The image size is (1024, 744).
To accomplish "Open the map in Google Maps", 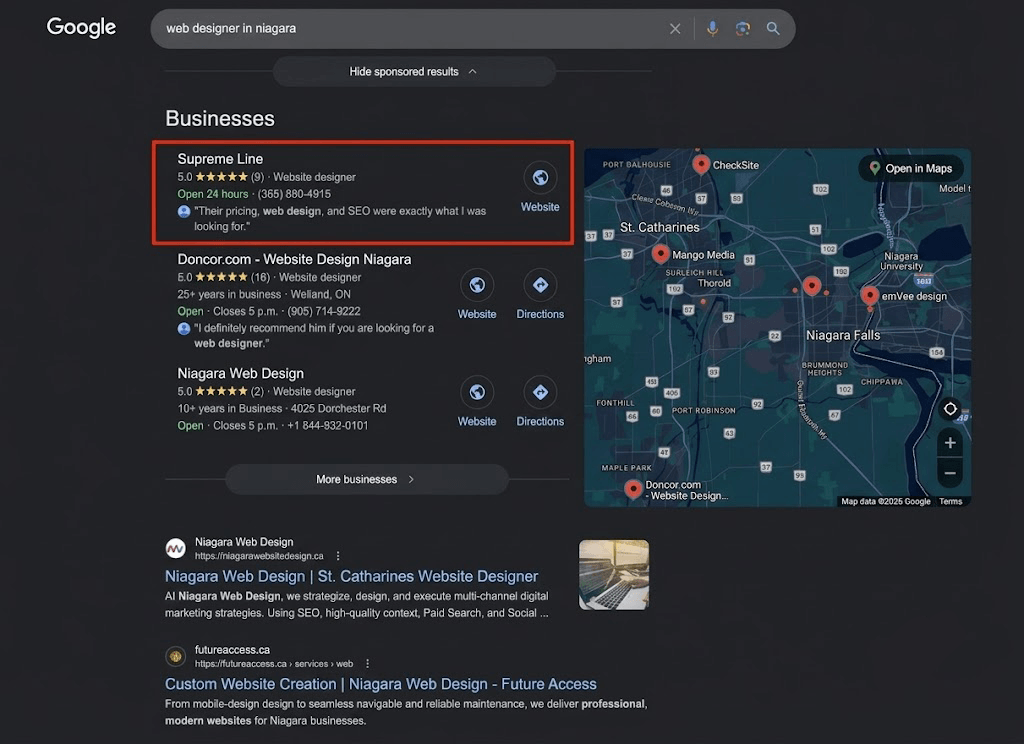I will point(911,169).
